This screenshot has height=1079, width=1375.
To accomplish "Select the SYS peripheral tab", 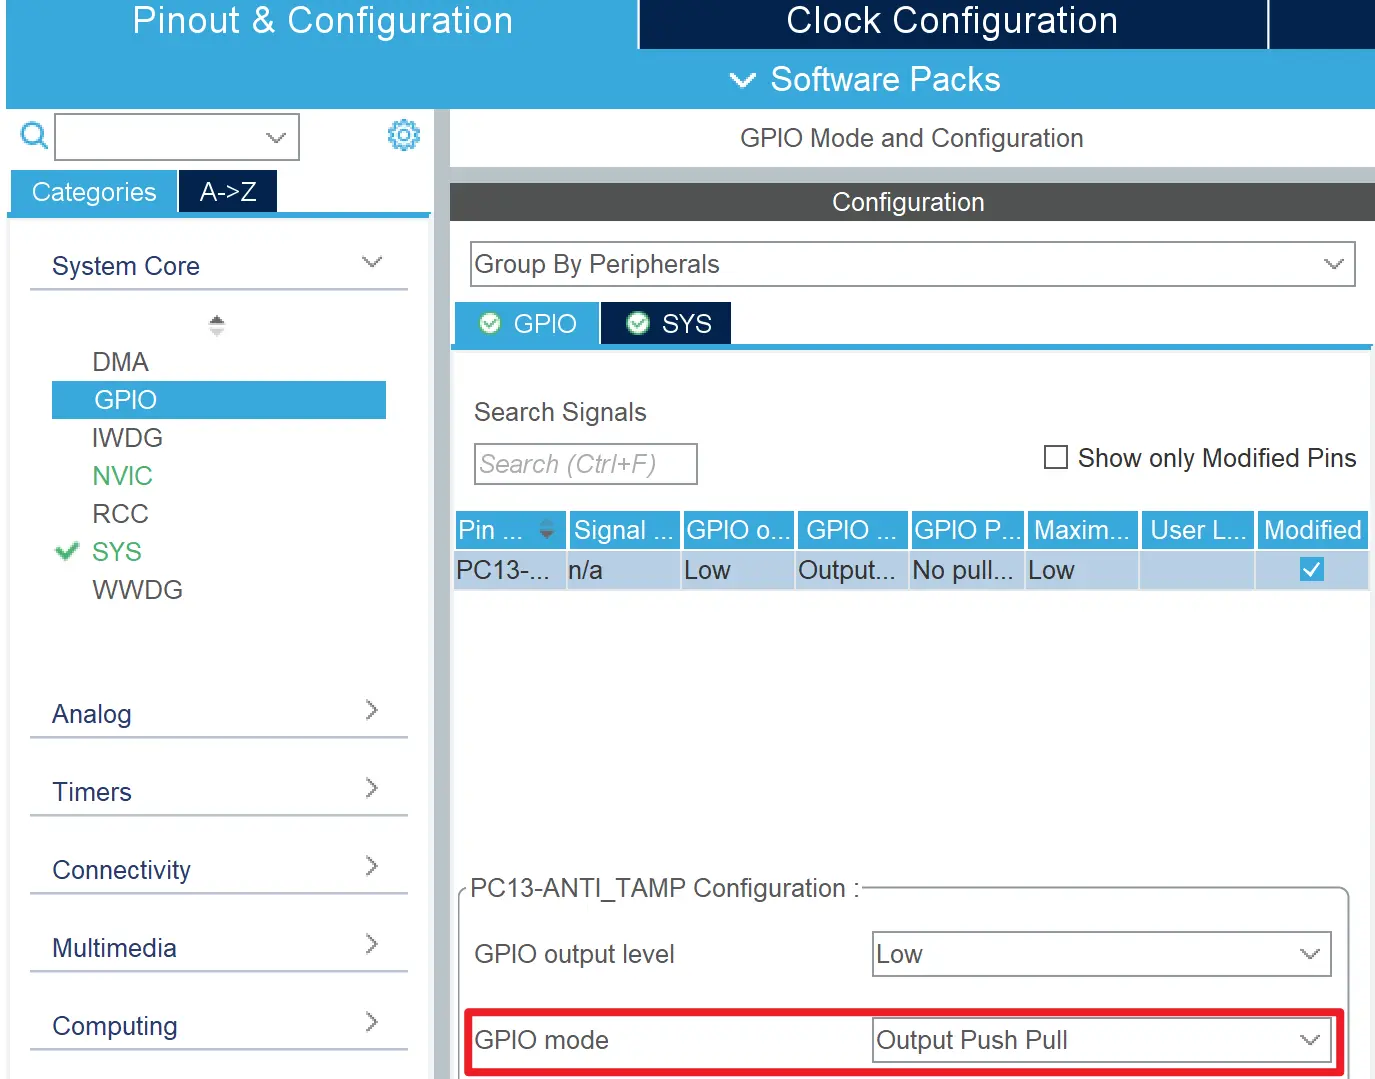I will click(x=667, y=324).
